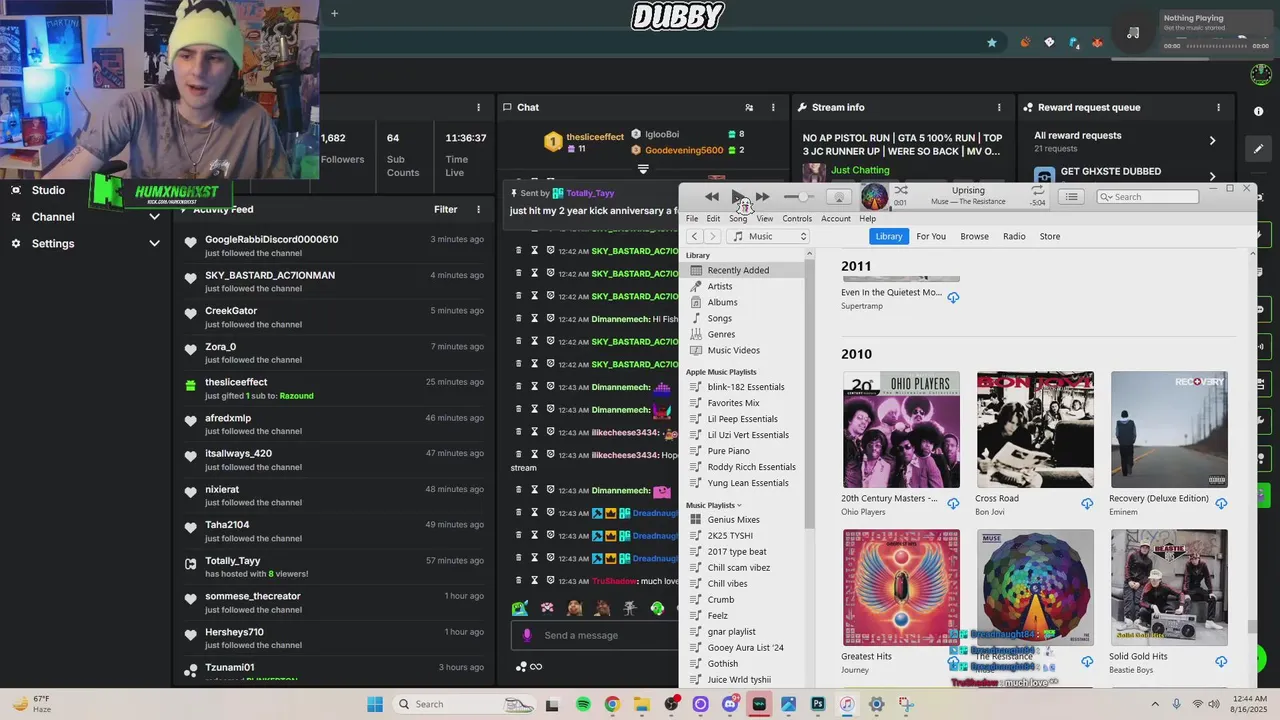Click the dashboard info circle icon
Image resolution: width=1280 pixels, height=720 pixels.
(1259, 111)
